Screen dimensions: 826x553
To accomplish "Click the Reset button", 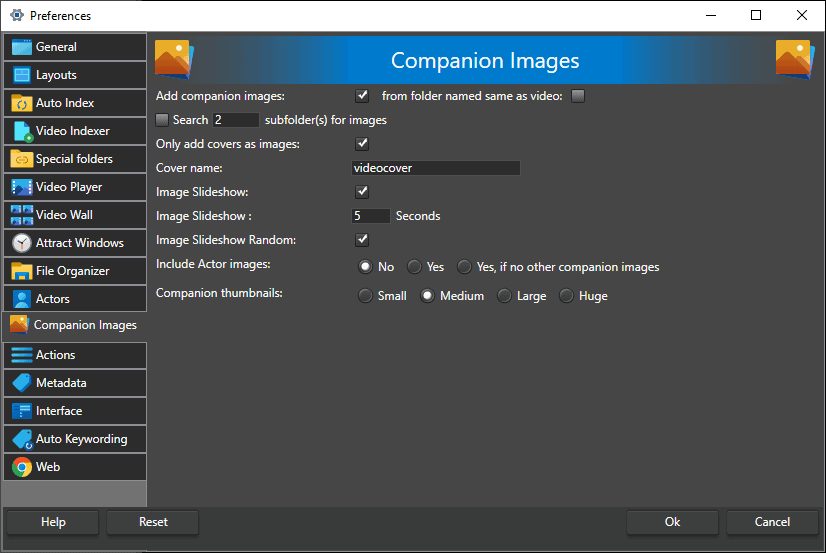I will (153, 522).
